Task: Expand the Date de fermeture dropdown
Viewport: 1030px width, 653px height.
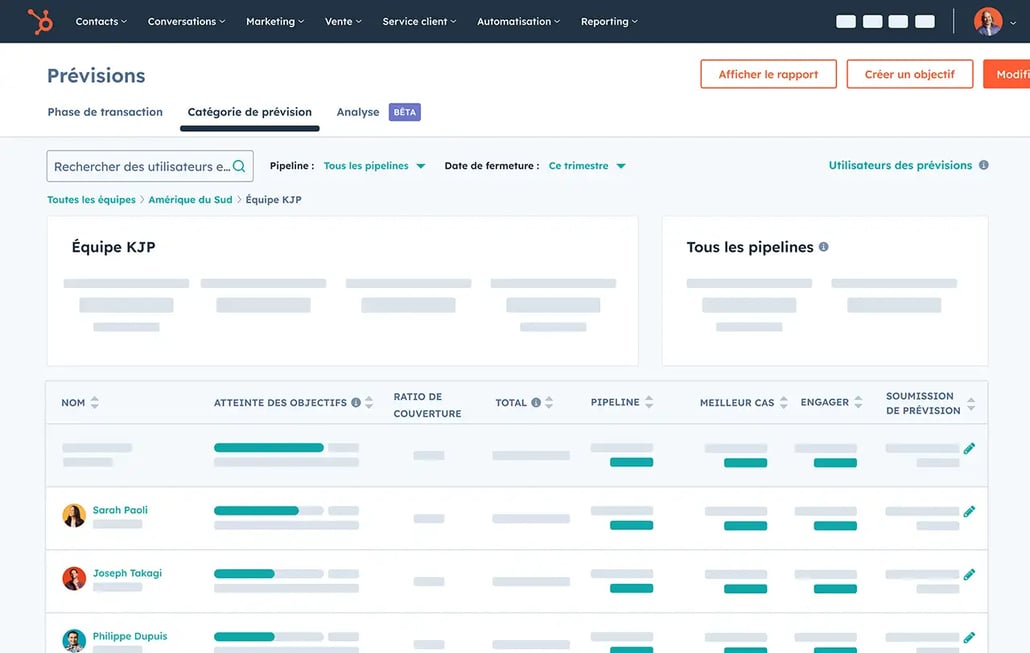Action: pyautogui.click(x=587, y=166)
